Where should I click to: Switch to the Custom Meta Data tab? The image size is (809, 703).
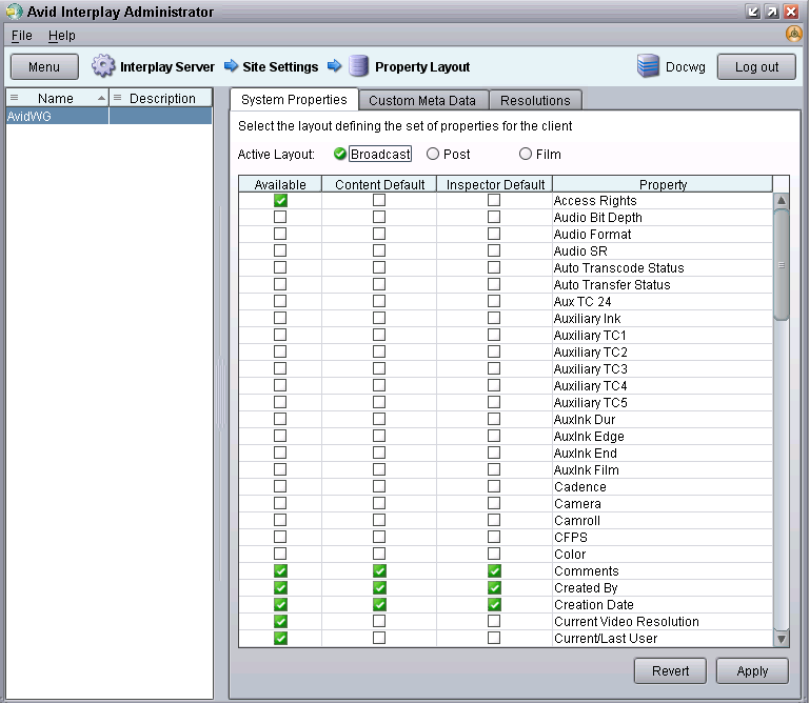click(x=422, y=101)
